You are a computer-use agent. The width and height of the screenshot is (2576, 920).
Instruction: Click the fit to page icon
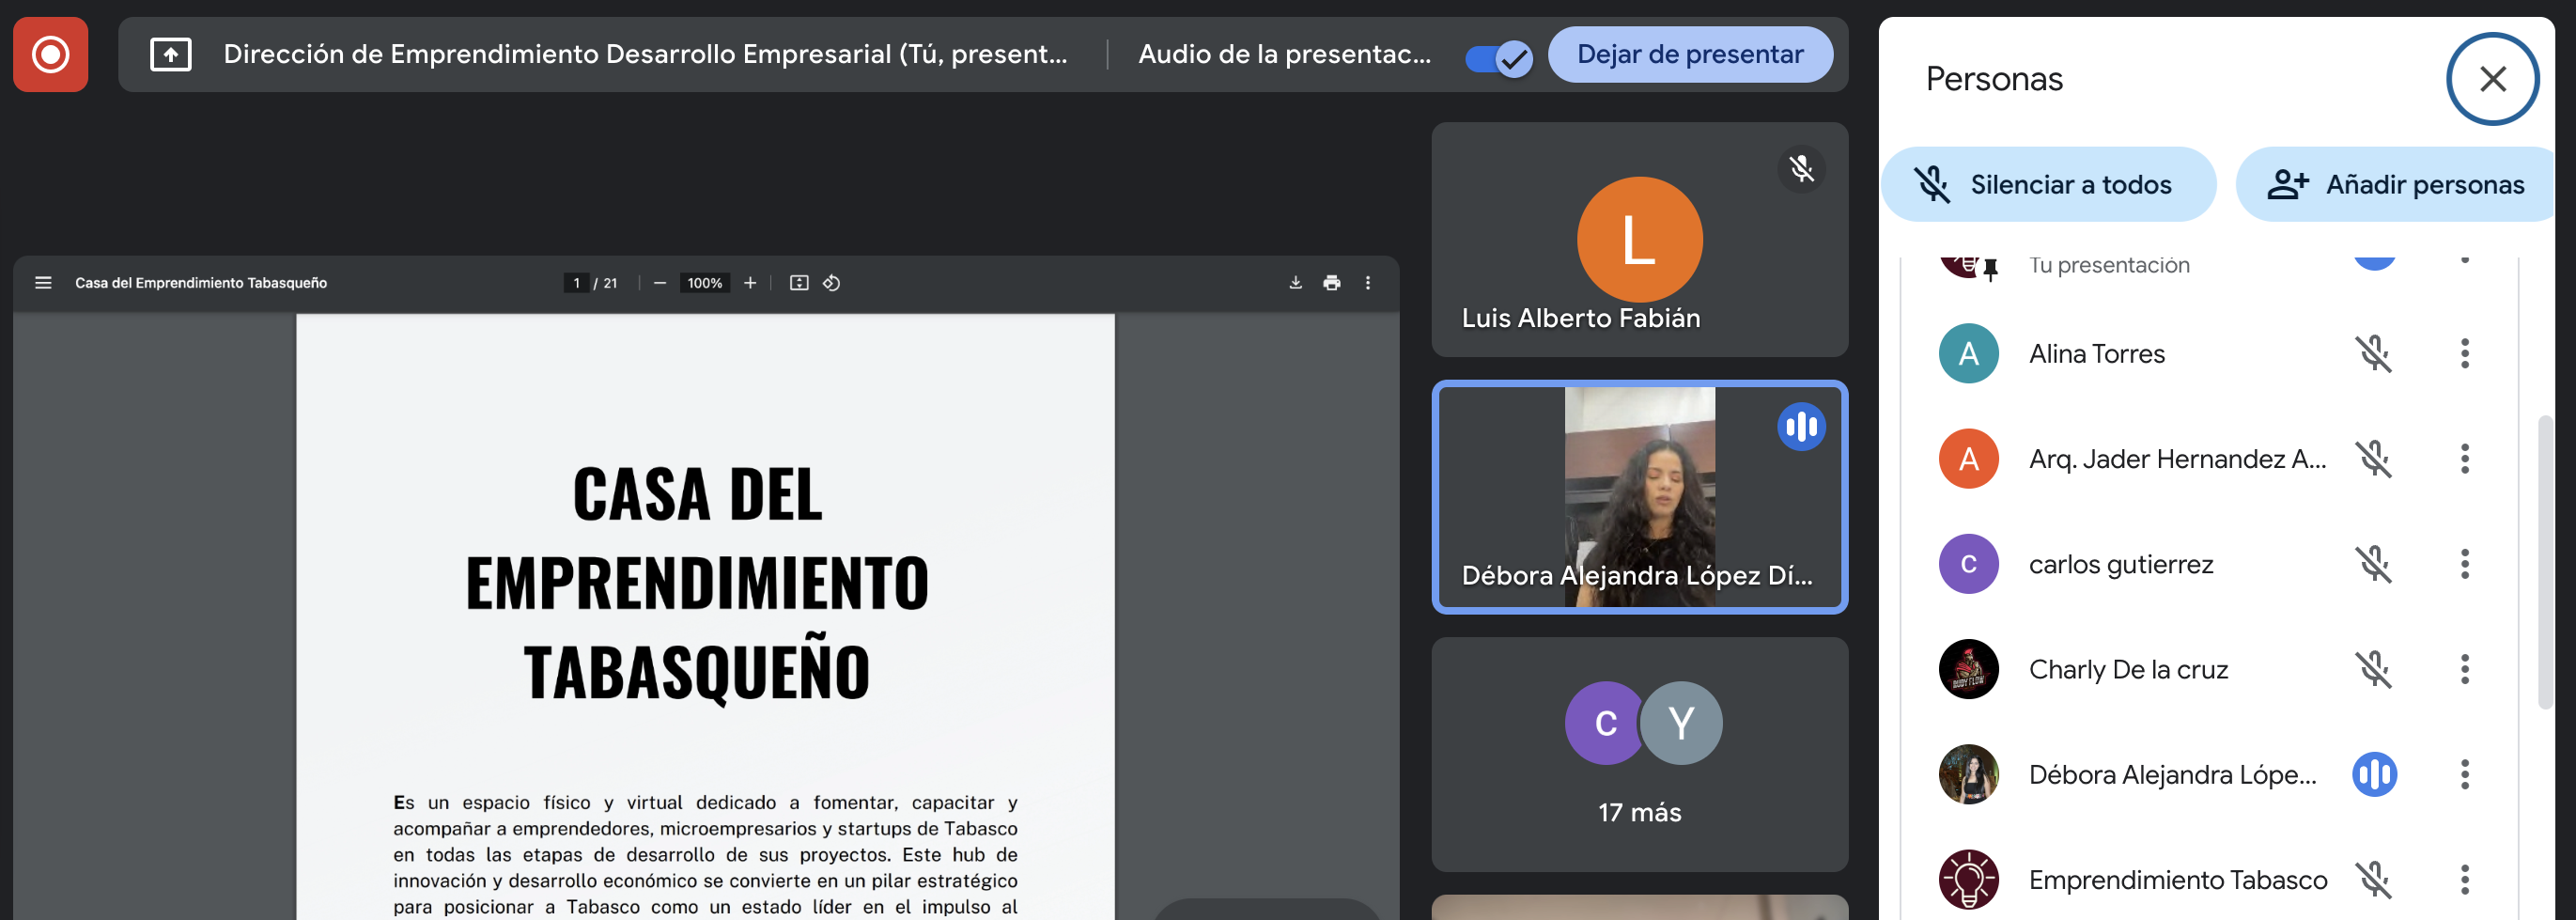pos(798,283)
